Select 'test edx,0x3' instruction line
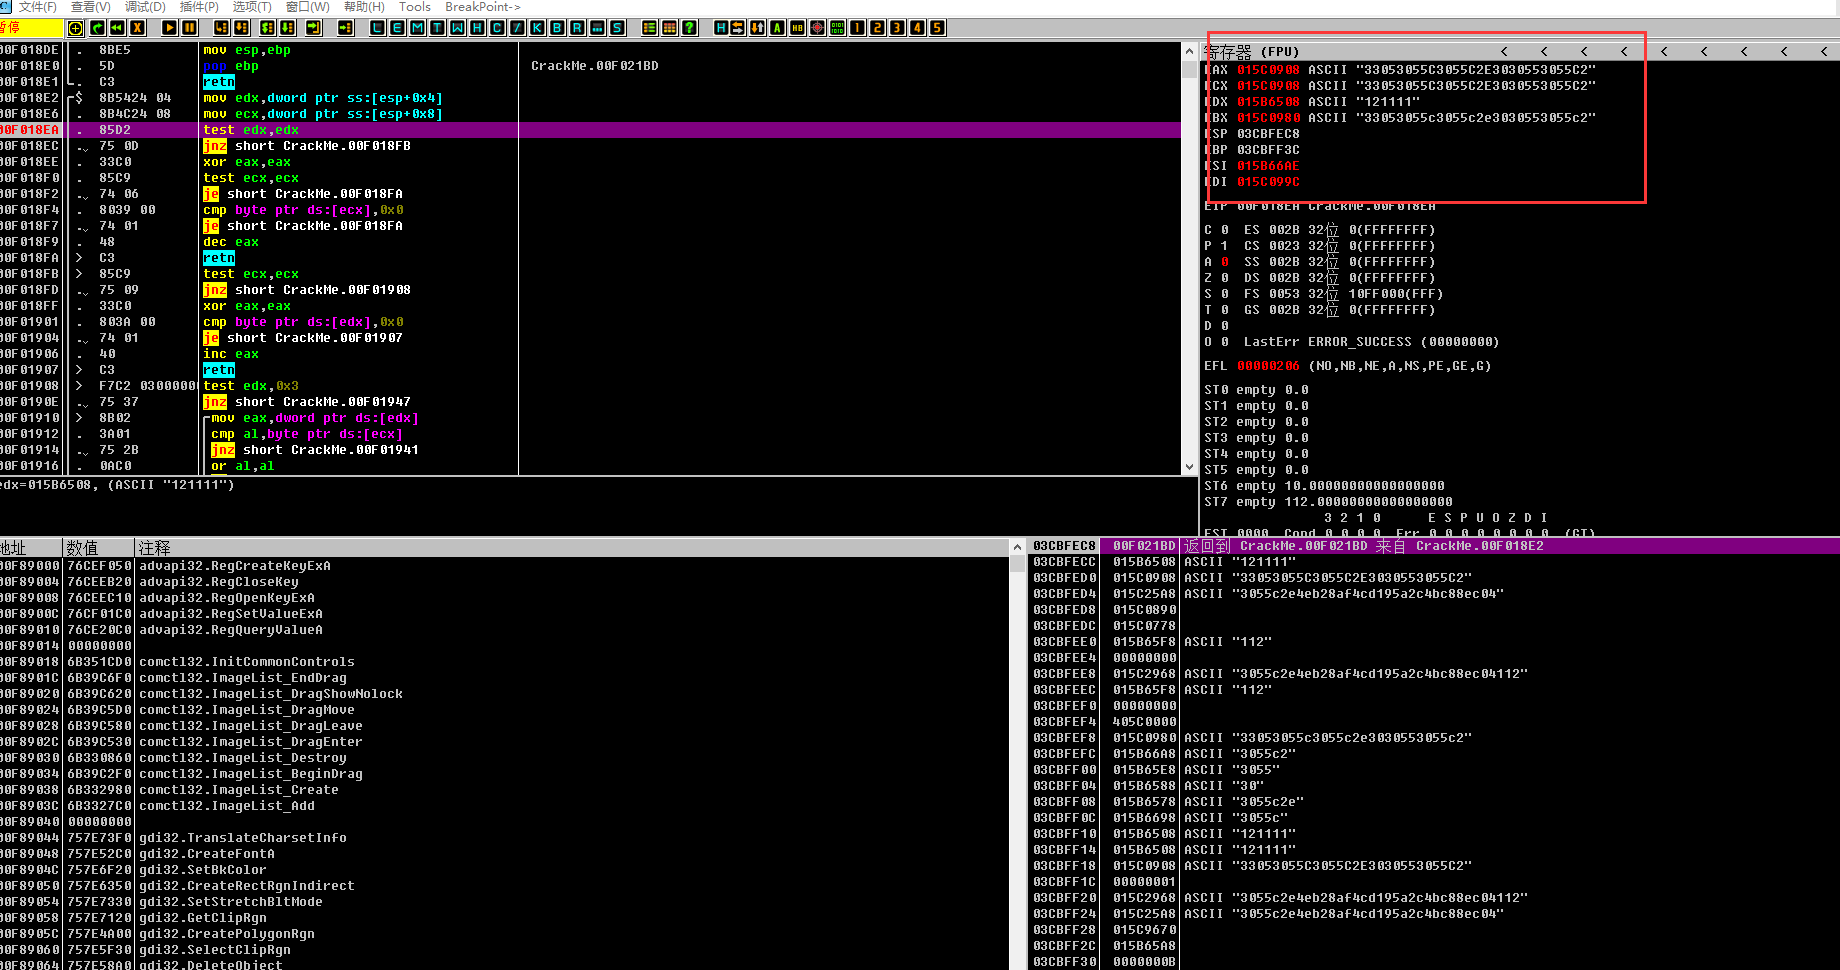1840x970 pixels. coord(251,386)
